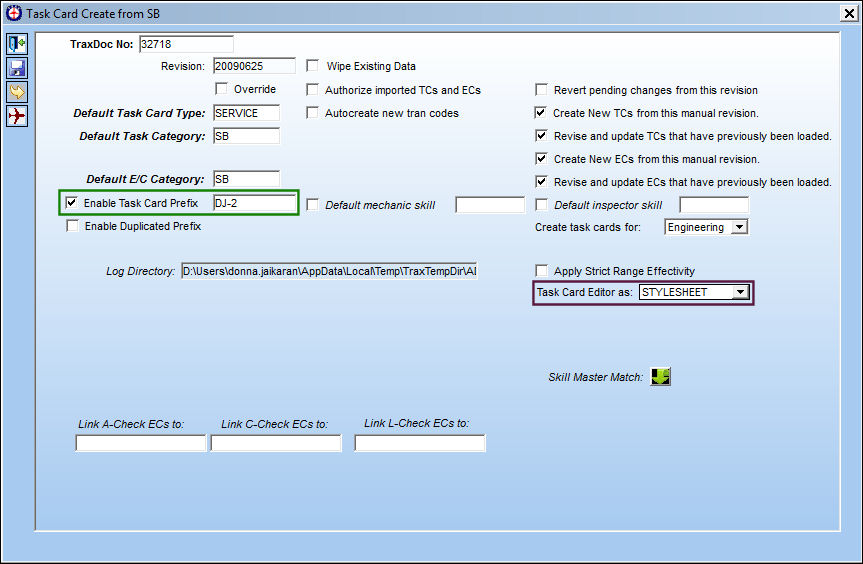Click the exit door icon in left toolbar
Image resolution: width=863 pixels, height=564 pixels.
tap(17, 44)
